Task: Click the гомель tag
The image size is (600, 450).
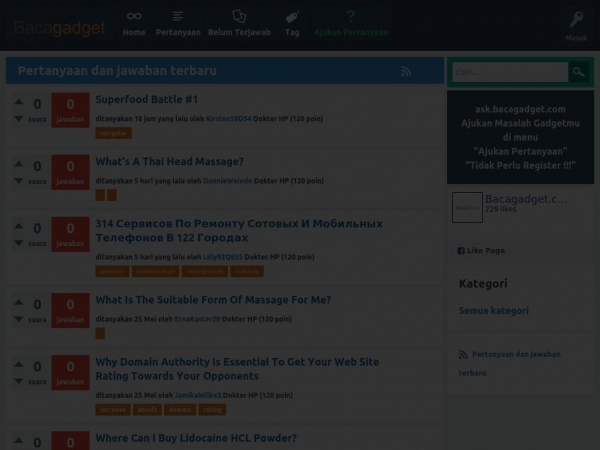Action: 247,271
